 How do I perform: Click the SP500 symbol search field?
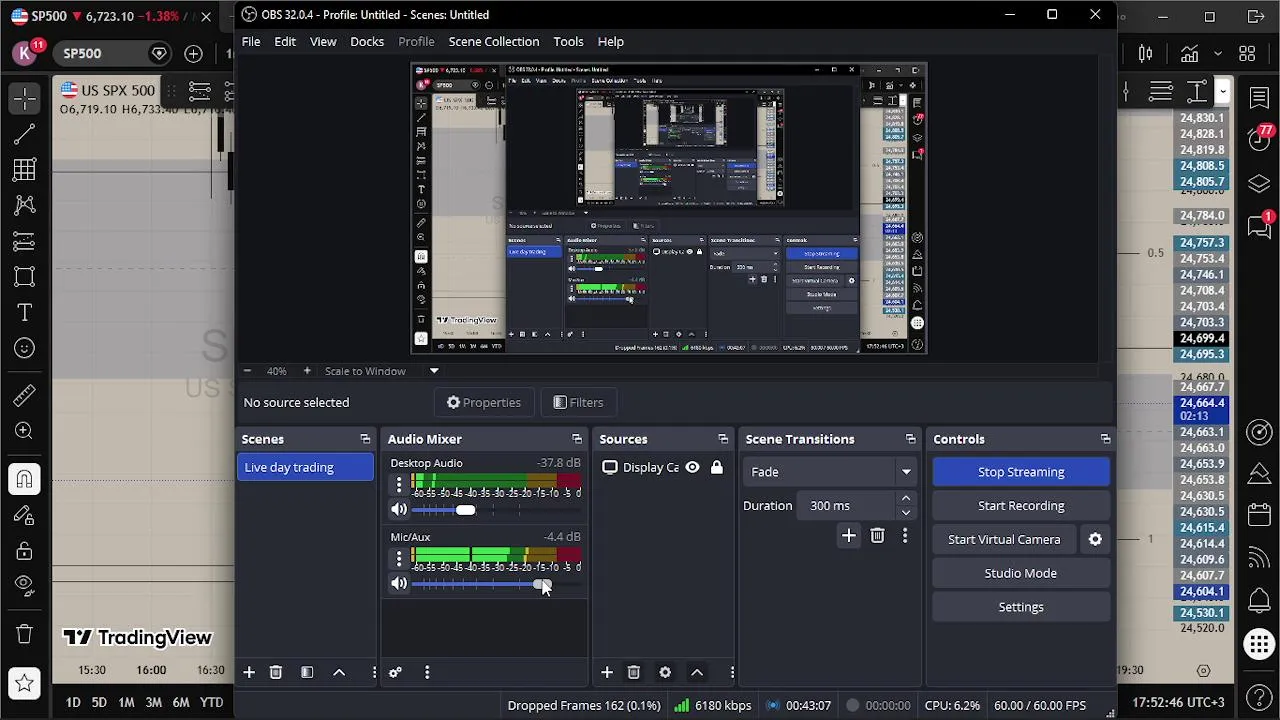click(112, 54)
